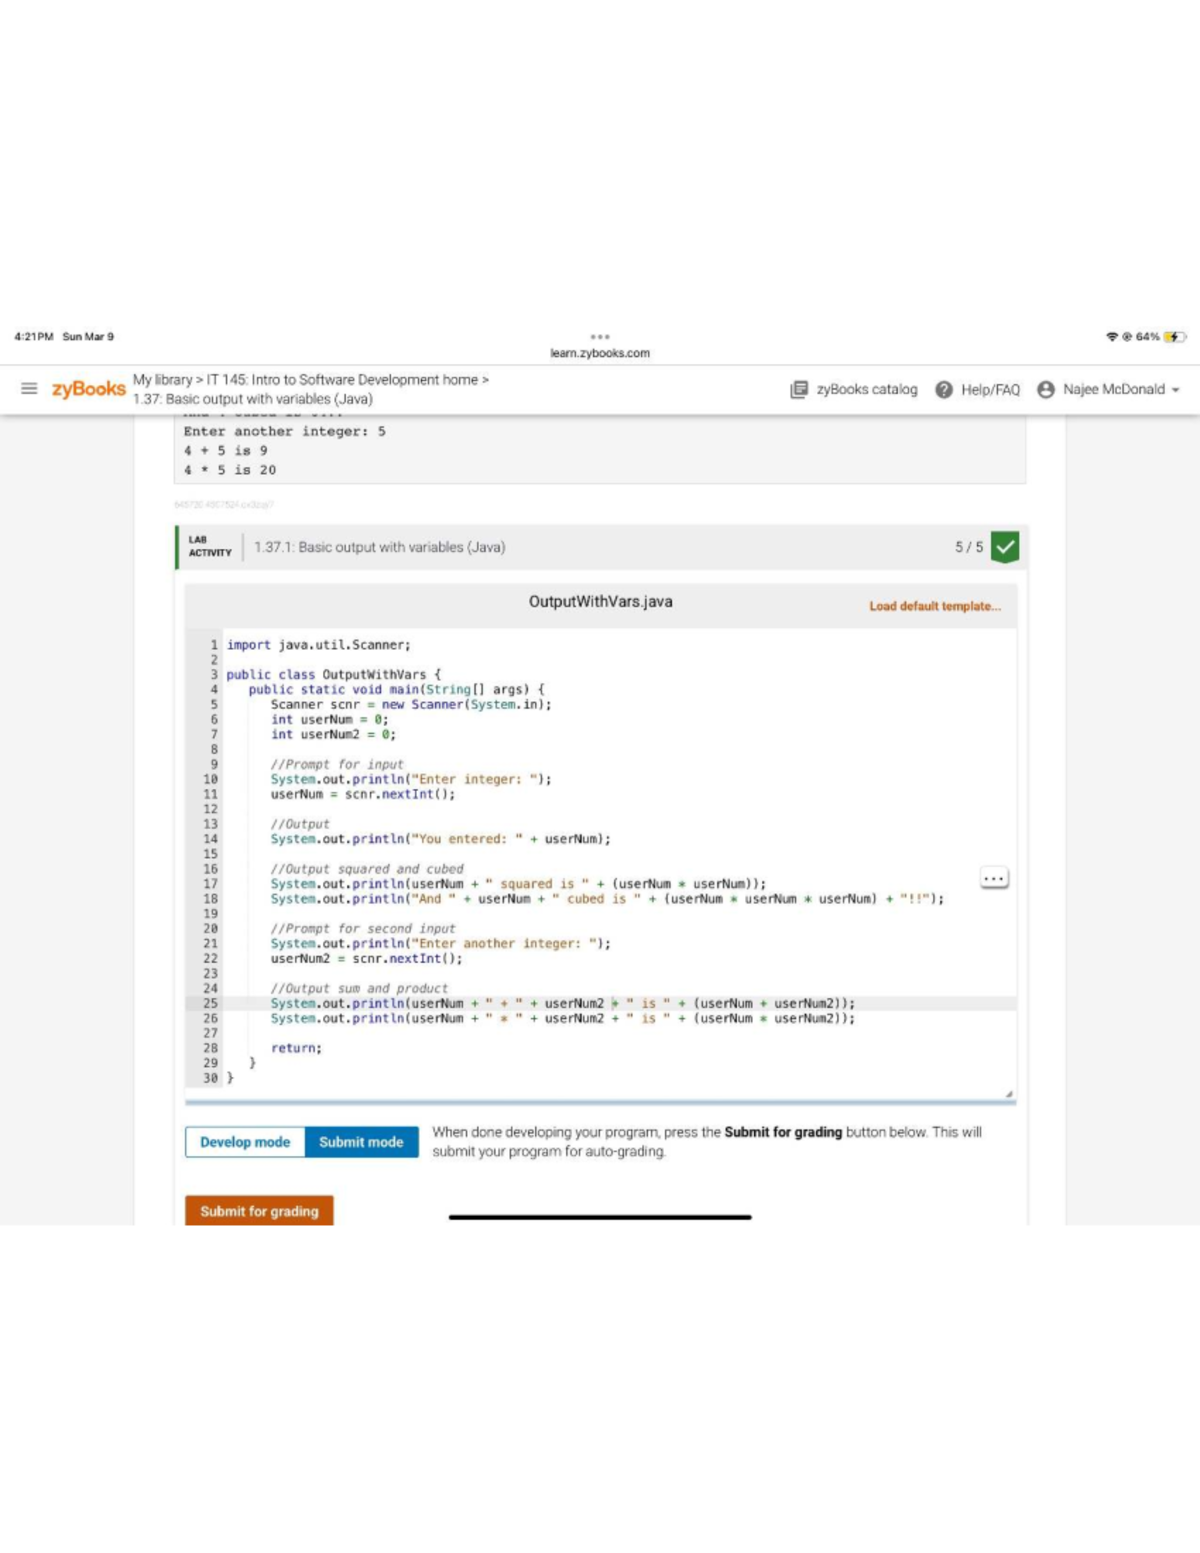Click the zyBooks logo

point(88,389)
